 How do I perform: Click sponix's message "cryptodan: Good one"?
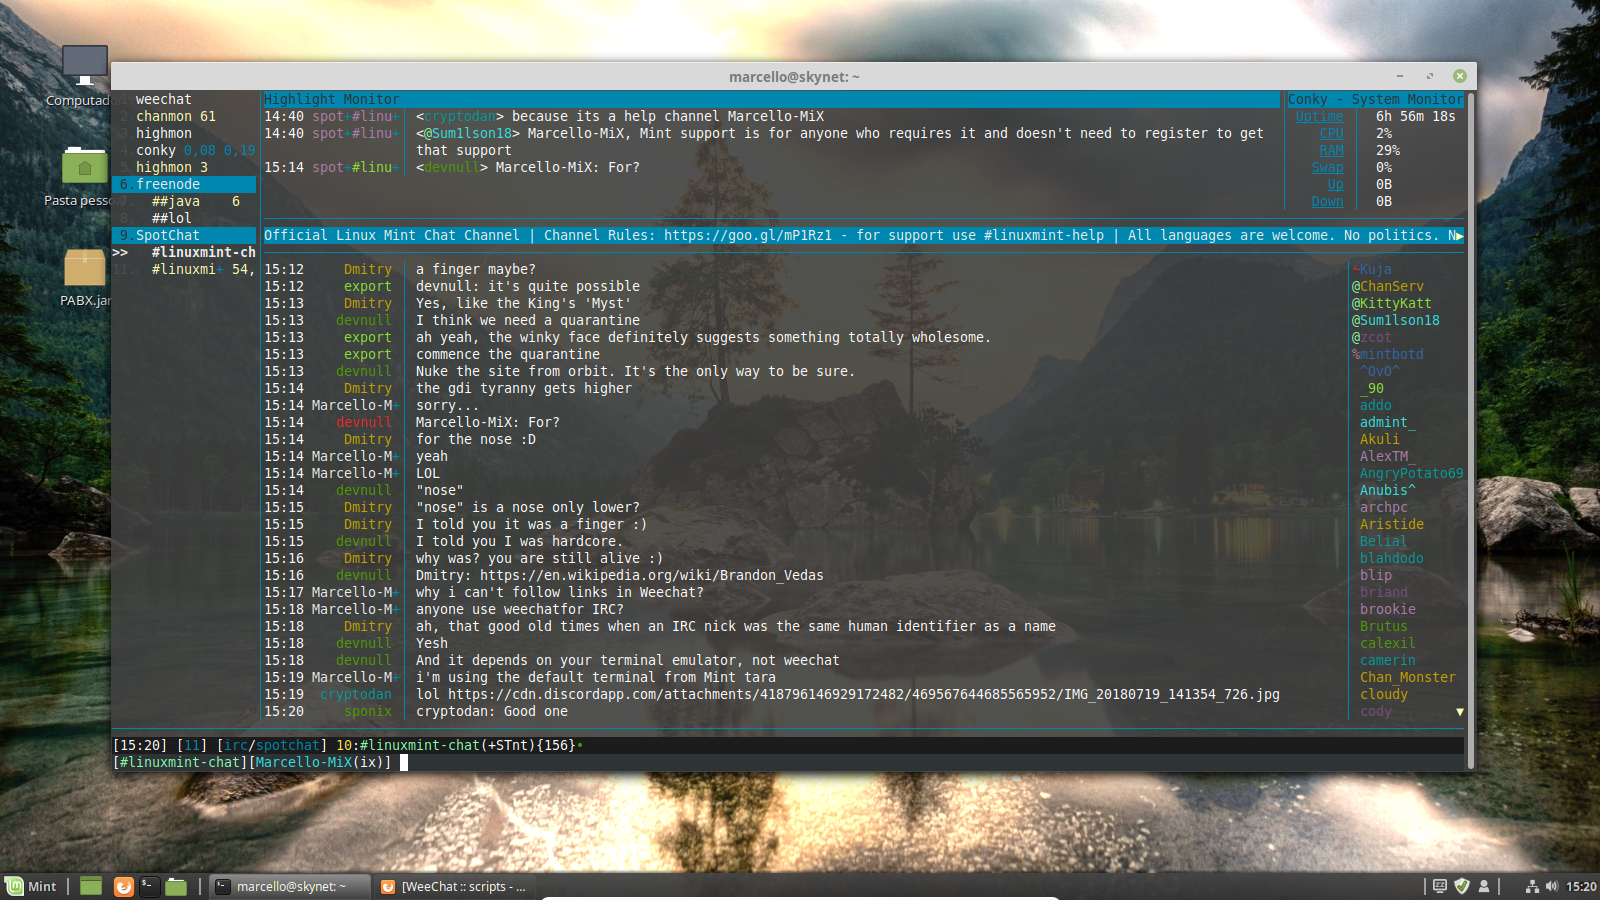491,711
